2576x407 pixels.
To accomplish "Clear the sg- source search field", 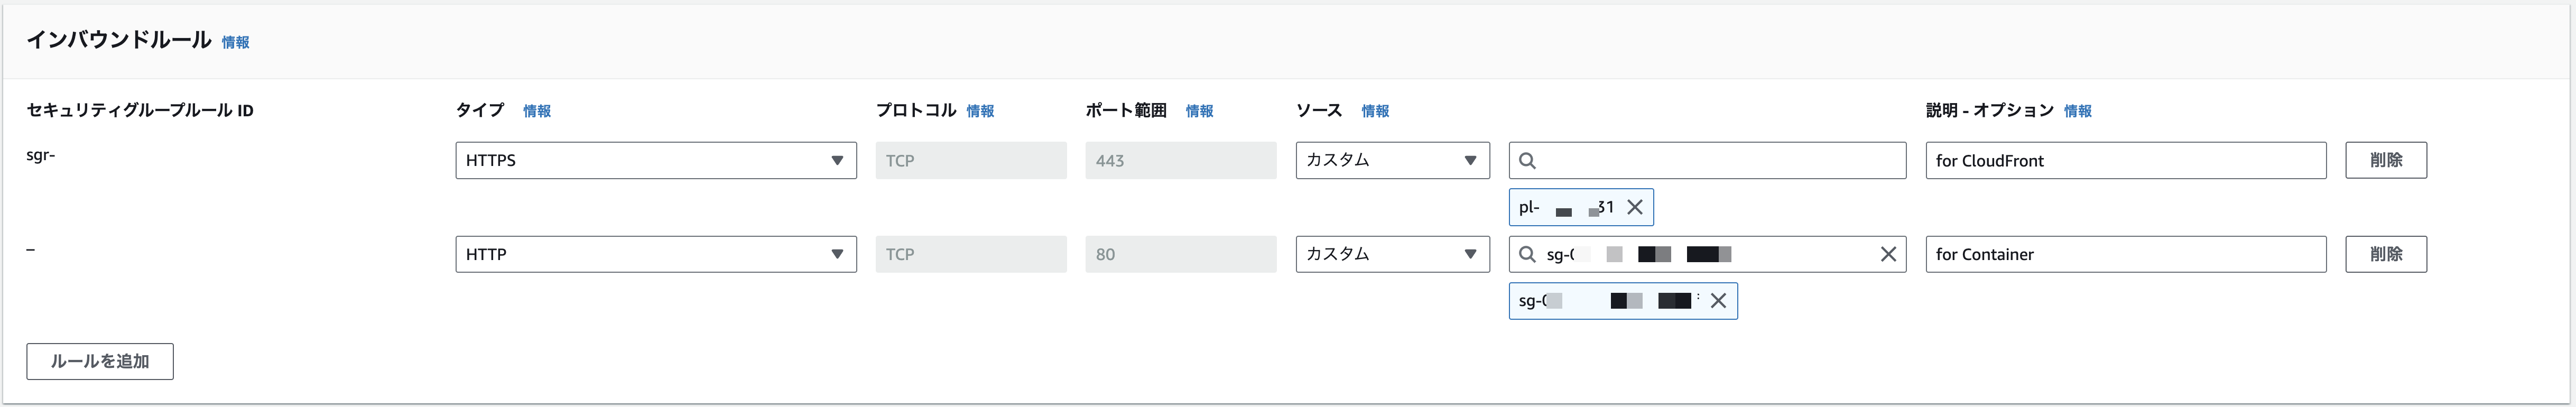I will [x=1888, y=254].
